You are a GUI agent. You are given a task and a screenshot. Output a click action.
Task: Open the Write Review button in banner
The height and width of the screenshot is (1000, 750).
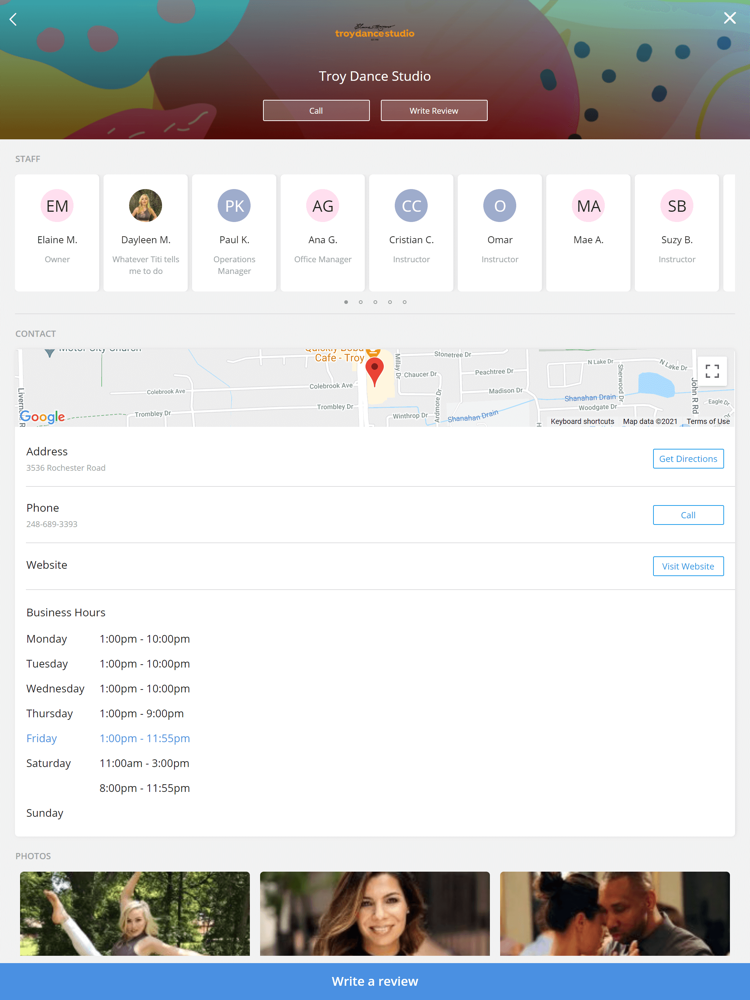(x=434, y=110)
